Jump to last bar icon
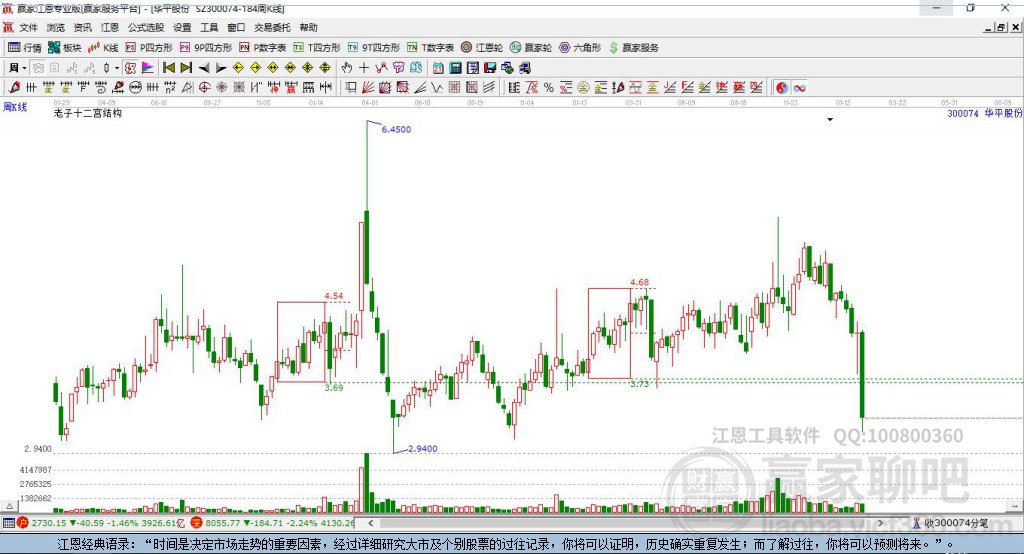The width and height of the screenshot is (1024, 554). pos(186,68)
